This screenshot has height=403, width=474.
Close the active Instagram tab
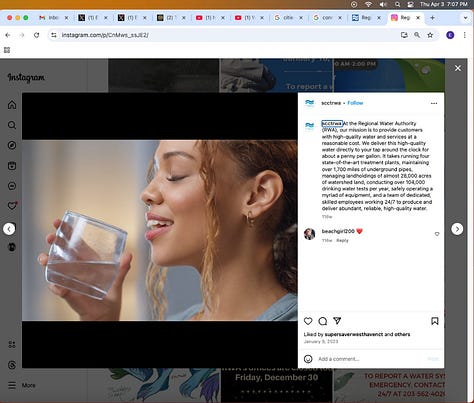[418, 18]
